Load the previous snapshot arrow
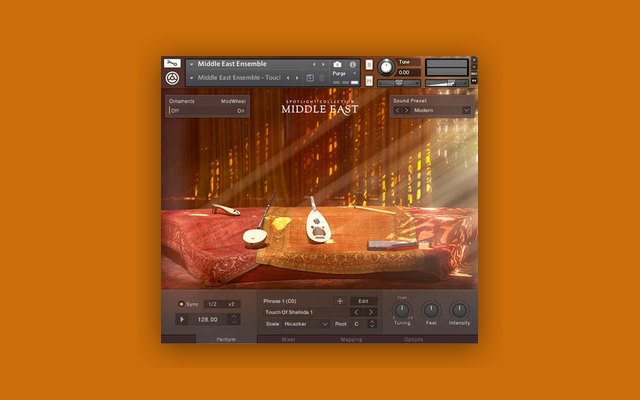 click(x=288, y=78)
